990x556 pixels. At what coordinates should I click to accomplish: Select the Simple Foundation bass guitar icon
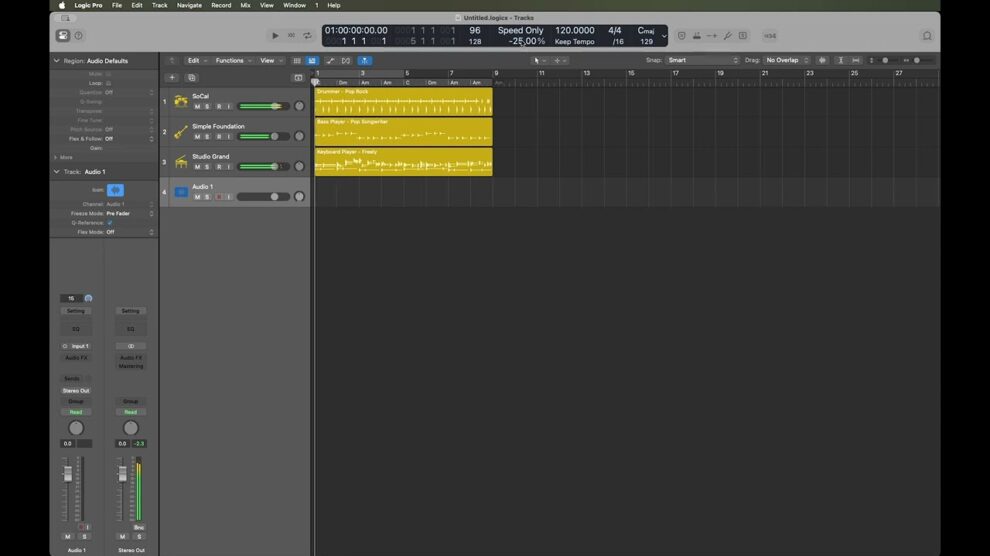tap(181, 131)
